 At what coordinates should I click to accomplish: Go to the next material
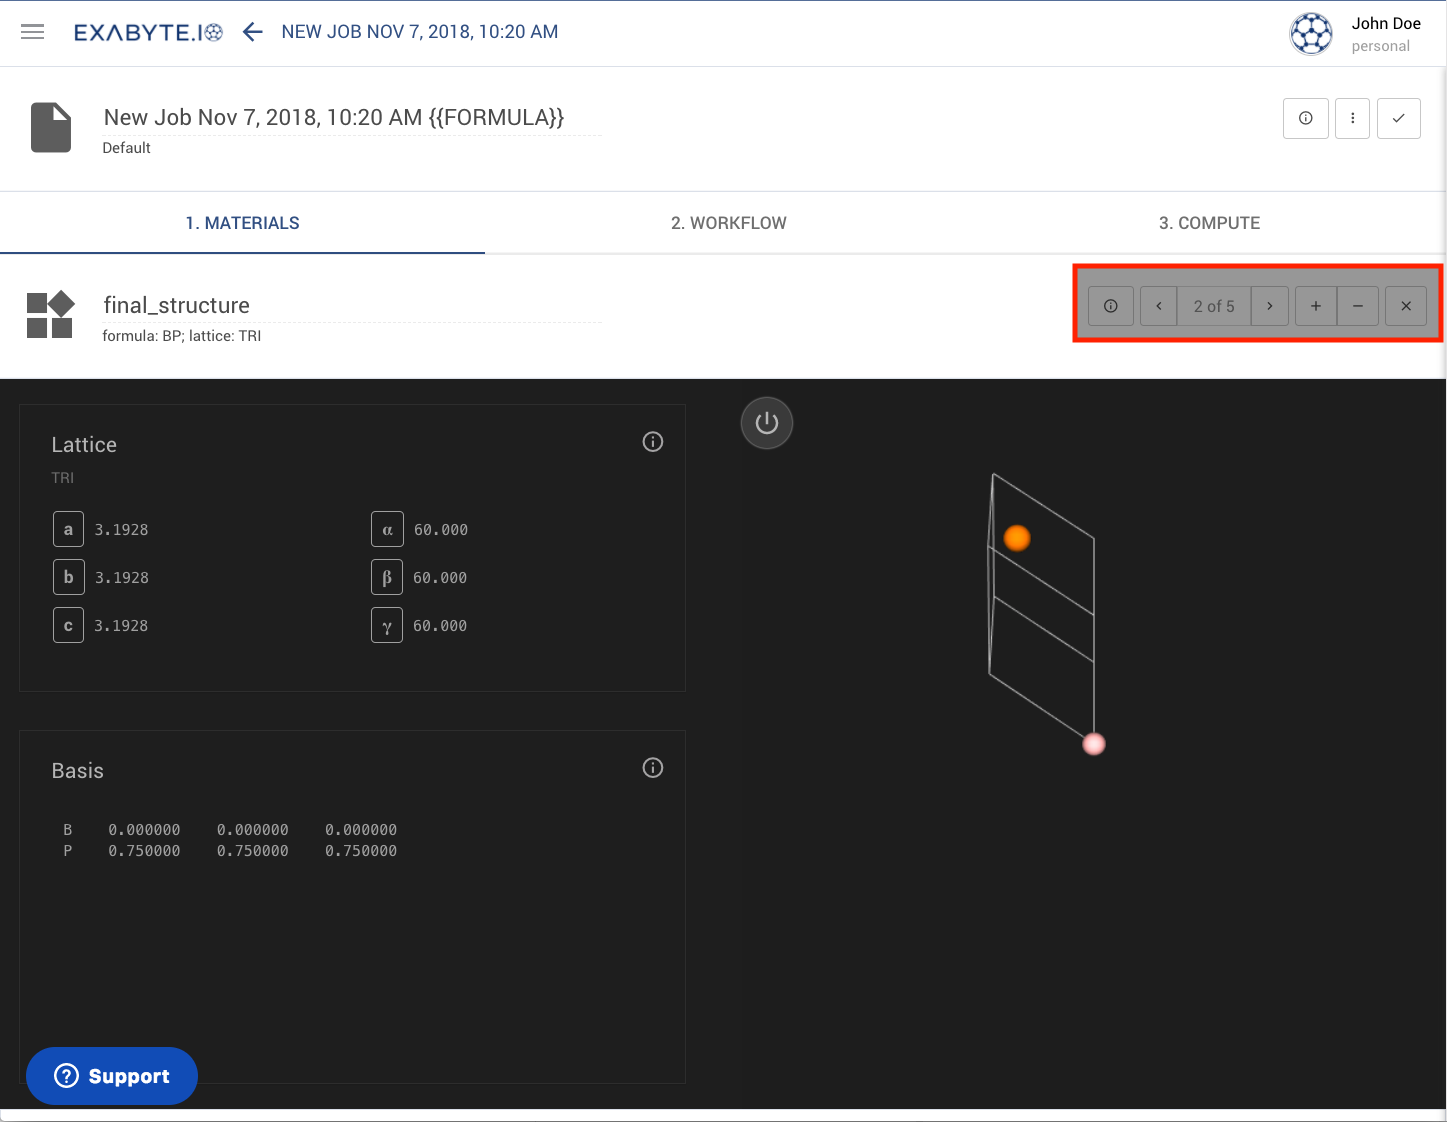point(1270,306)
